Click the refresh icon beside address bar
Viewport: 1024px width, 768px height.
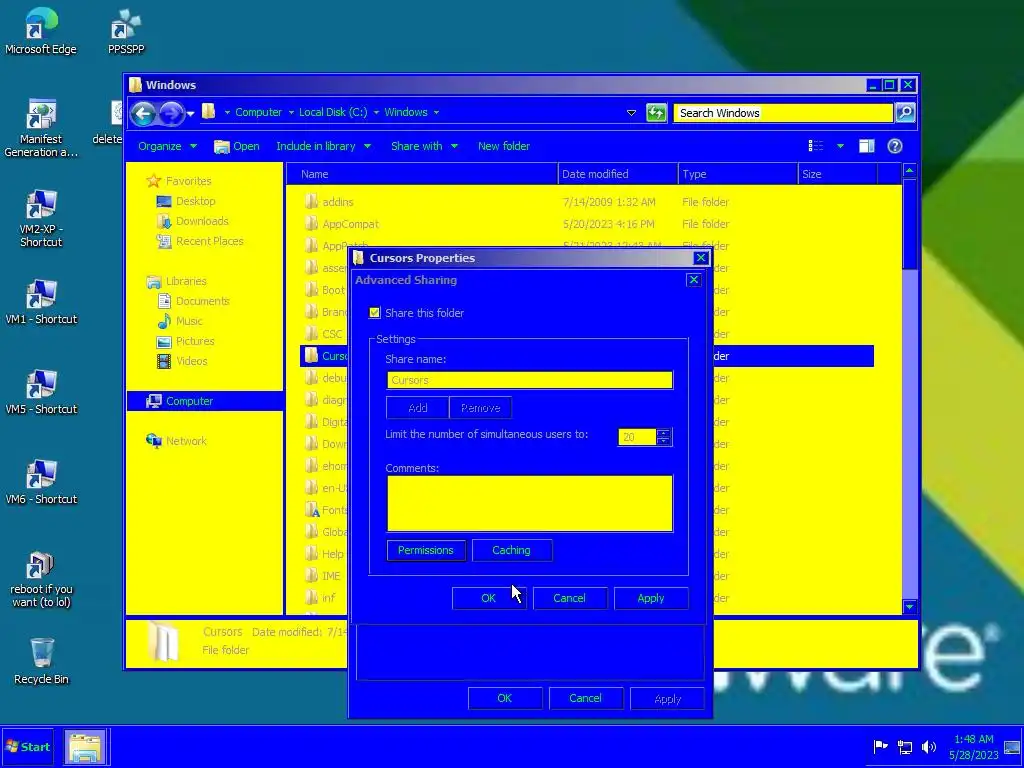point(656,112)
